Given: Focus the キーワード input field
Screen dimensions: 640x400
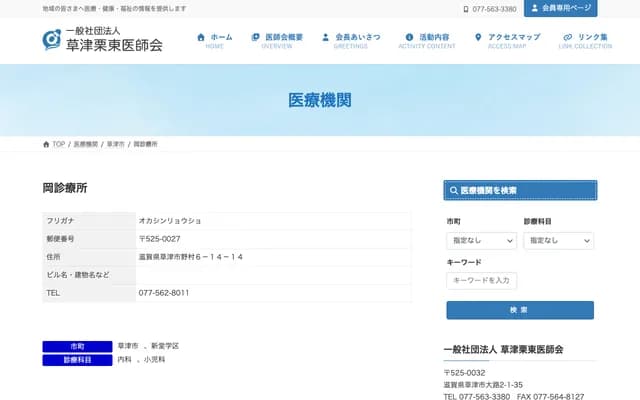Looking at the screenshot, I should [x=481, y=281].
